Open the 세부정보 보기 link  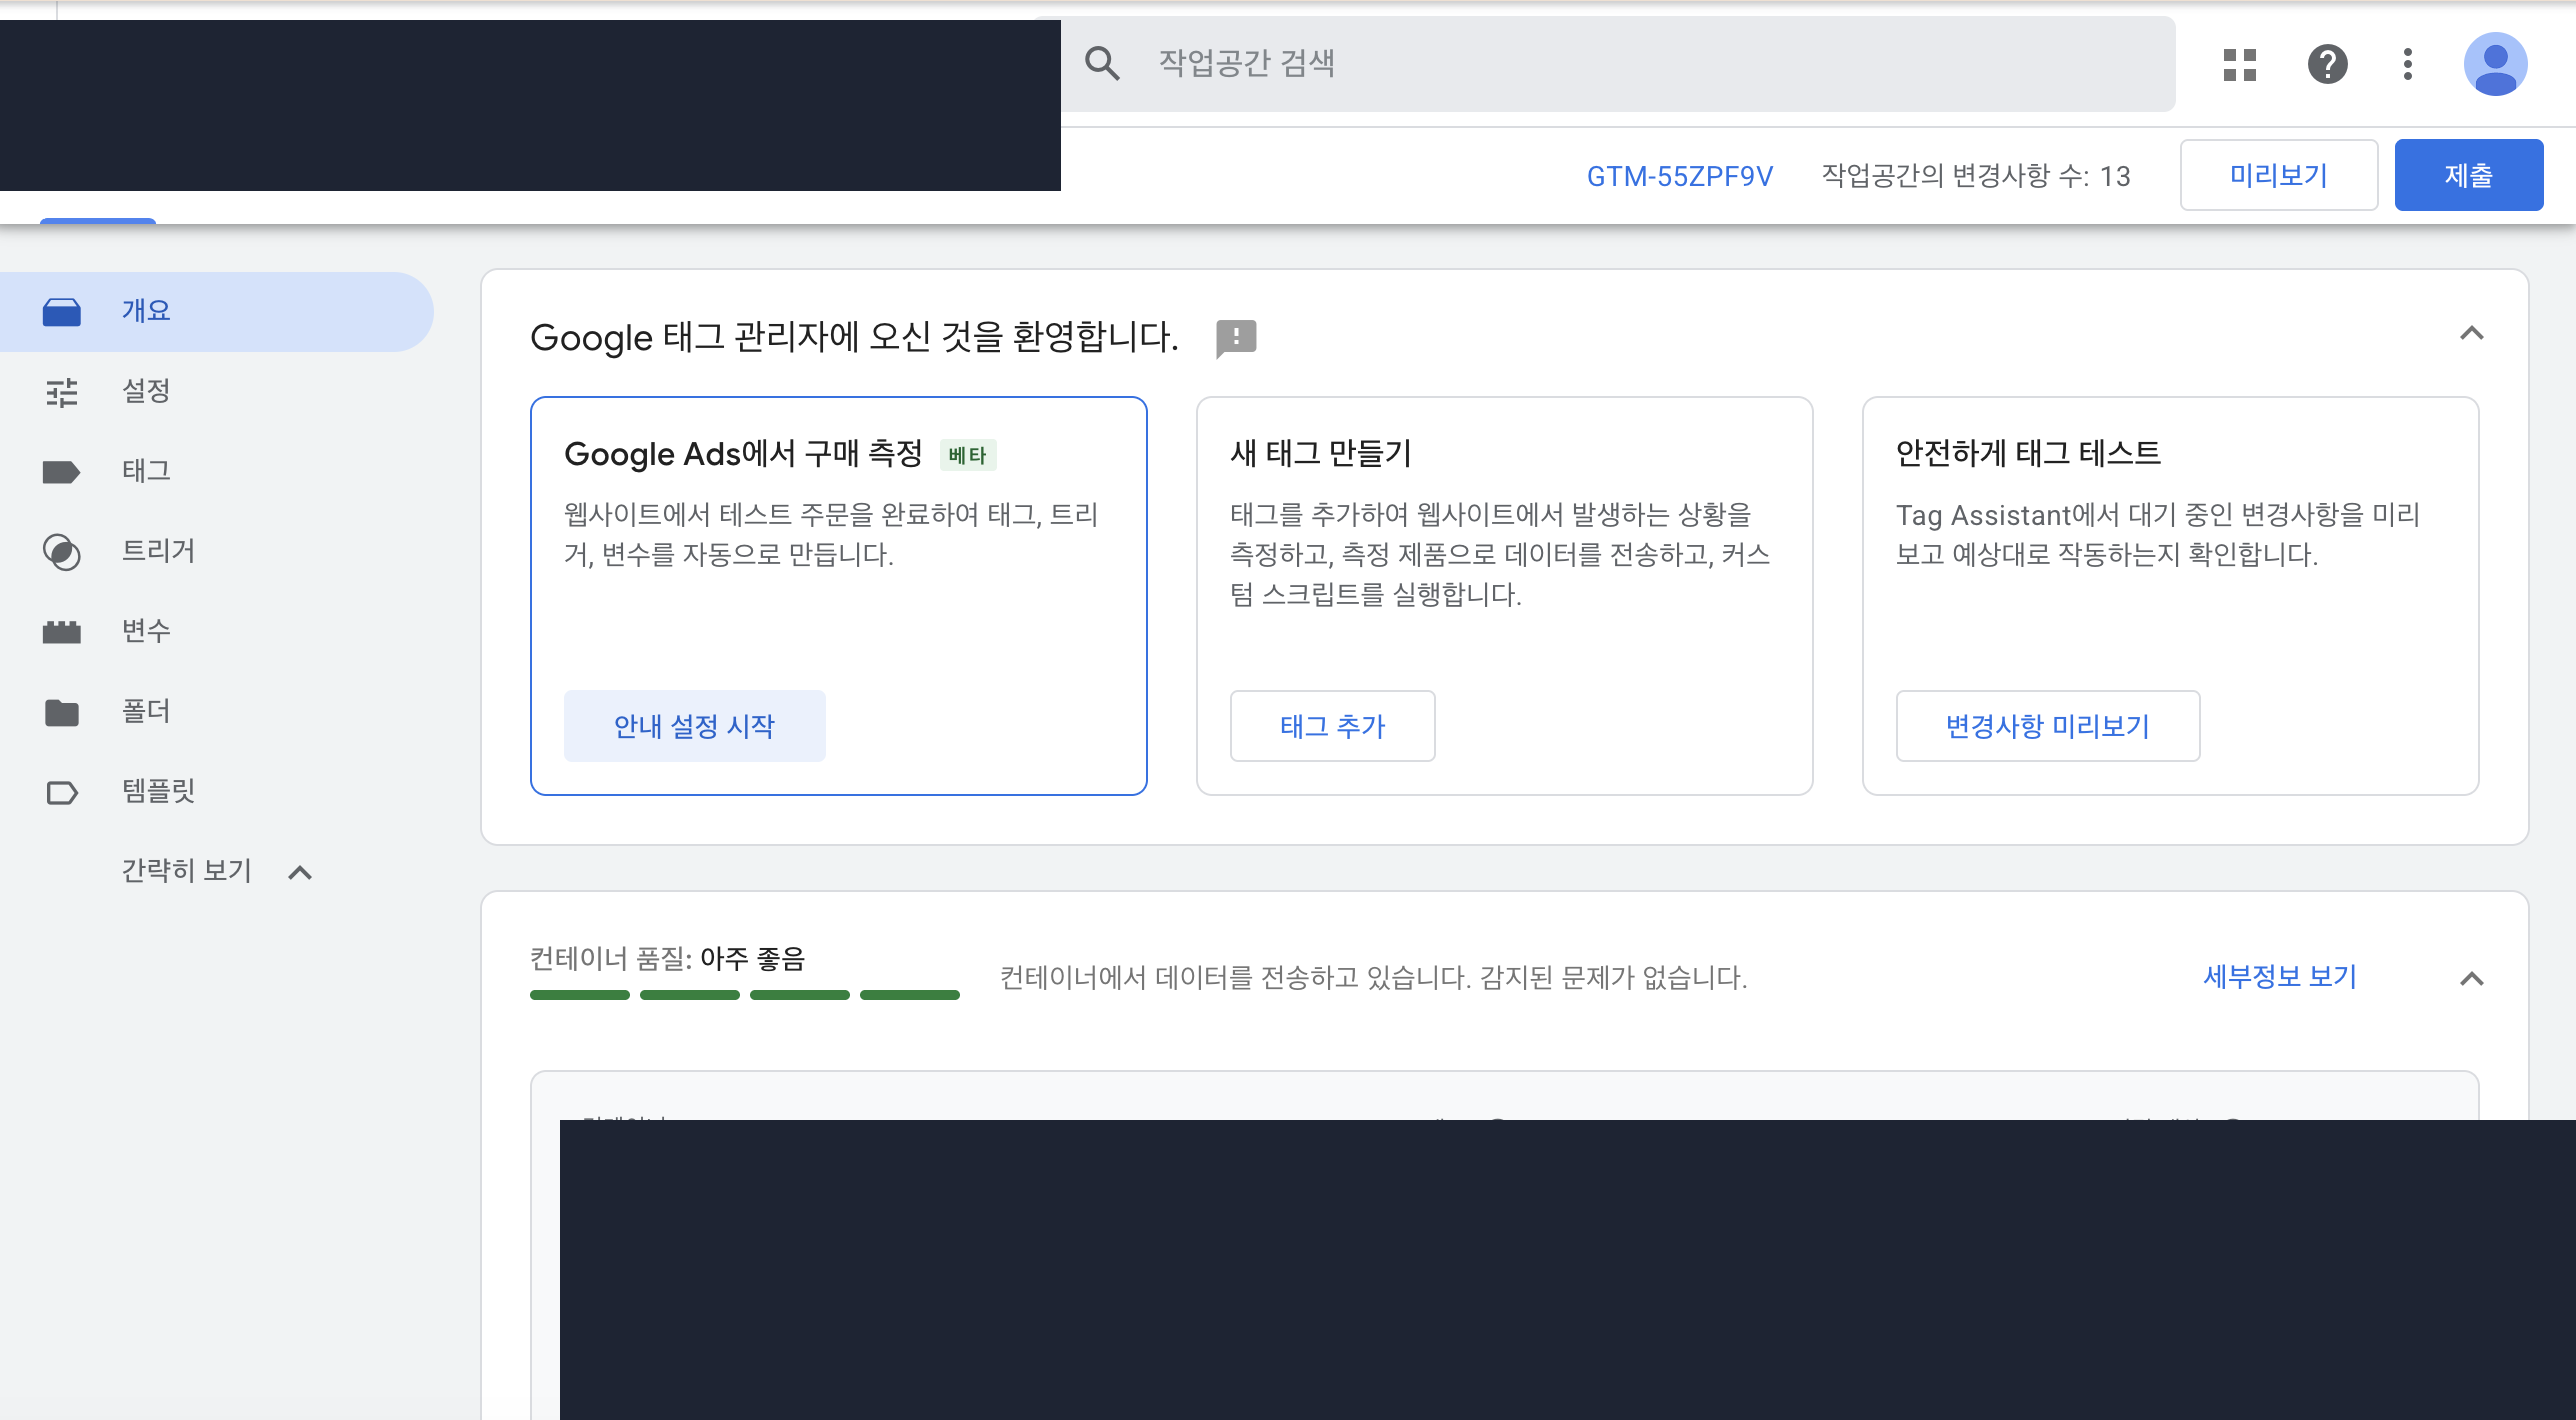(2280, 976)
